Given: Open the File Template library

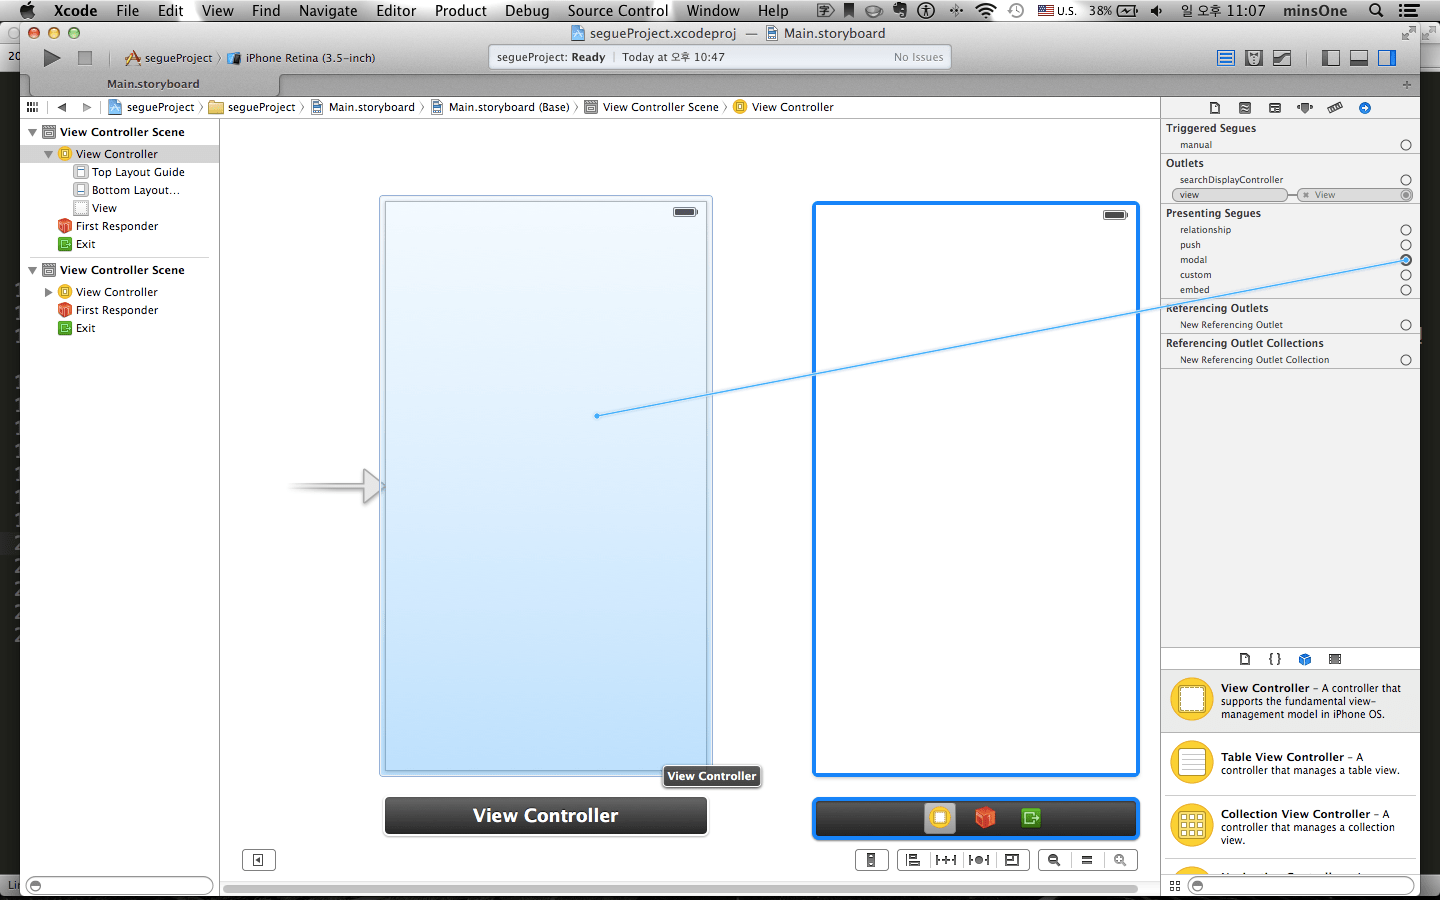Looking at the screenshot, I should coord(1245,659).
